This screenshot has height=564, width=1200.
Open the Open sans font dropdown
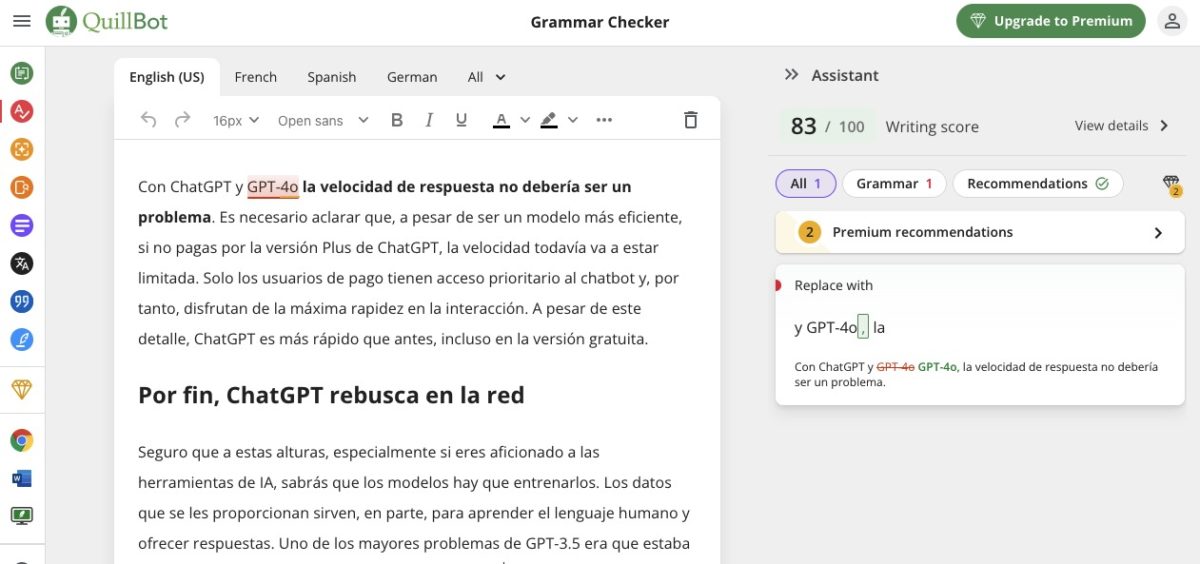pyautogui.click(x=323, y=120)
